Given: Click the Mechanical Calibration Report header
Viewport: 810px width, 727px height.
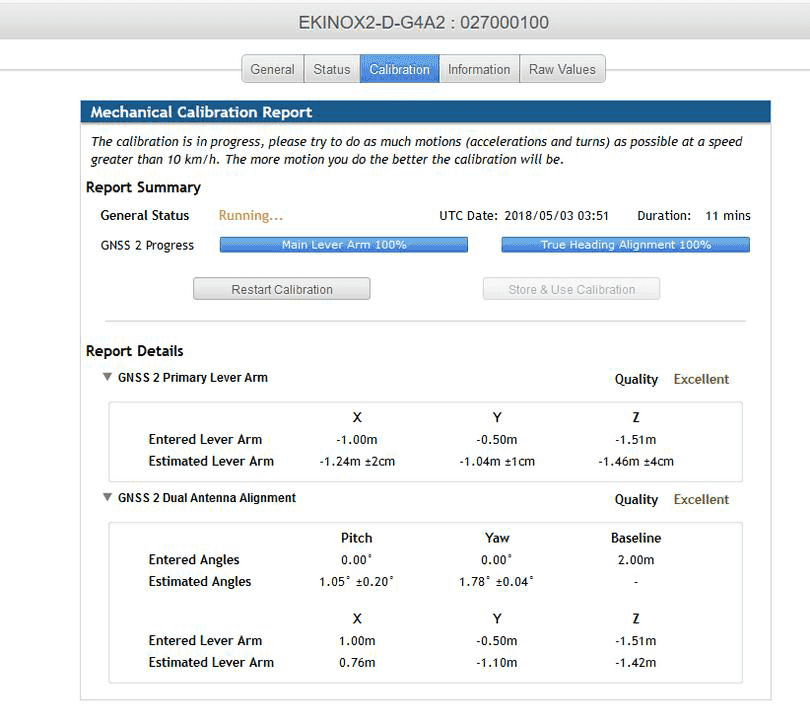Looking at the screenshot, I should coord(201,112).
